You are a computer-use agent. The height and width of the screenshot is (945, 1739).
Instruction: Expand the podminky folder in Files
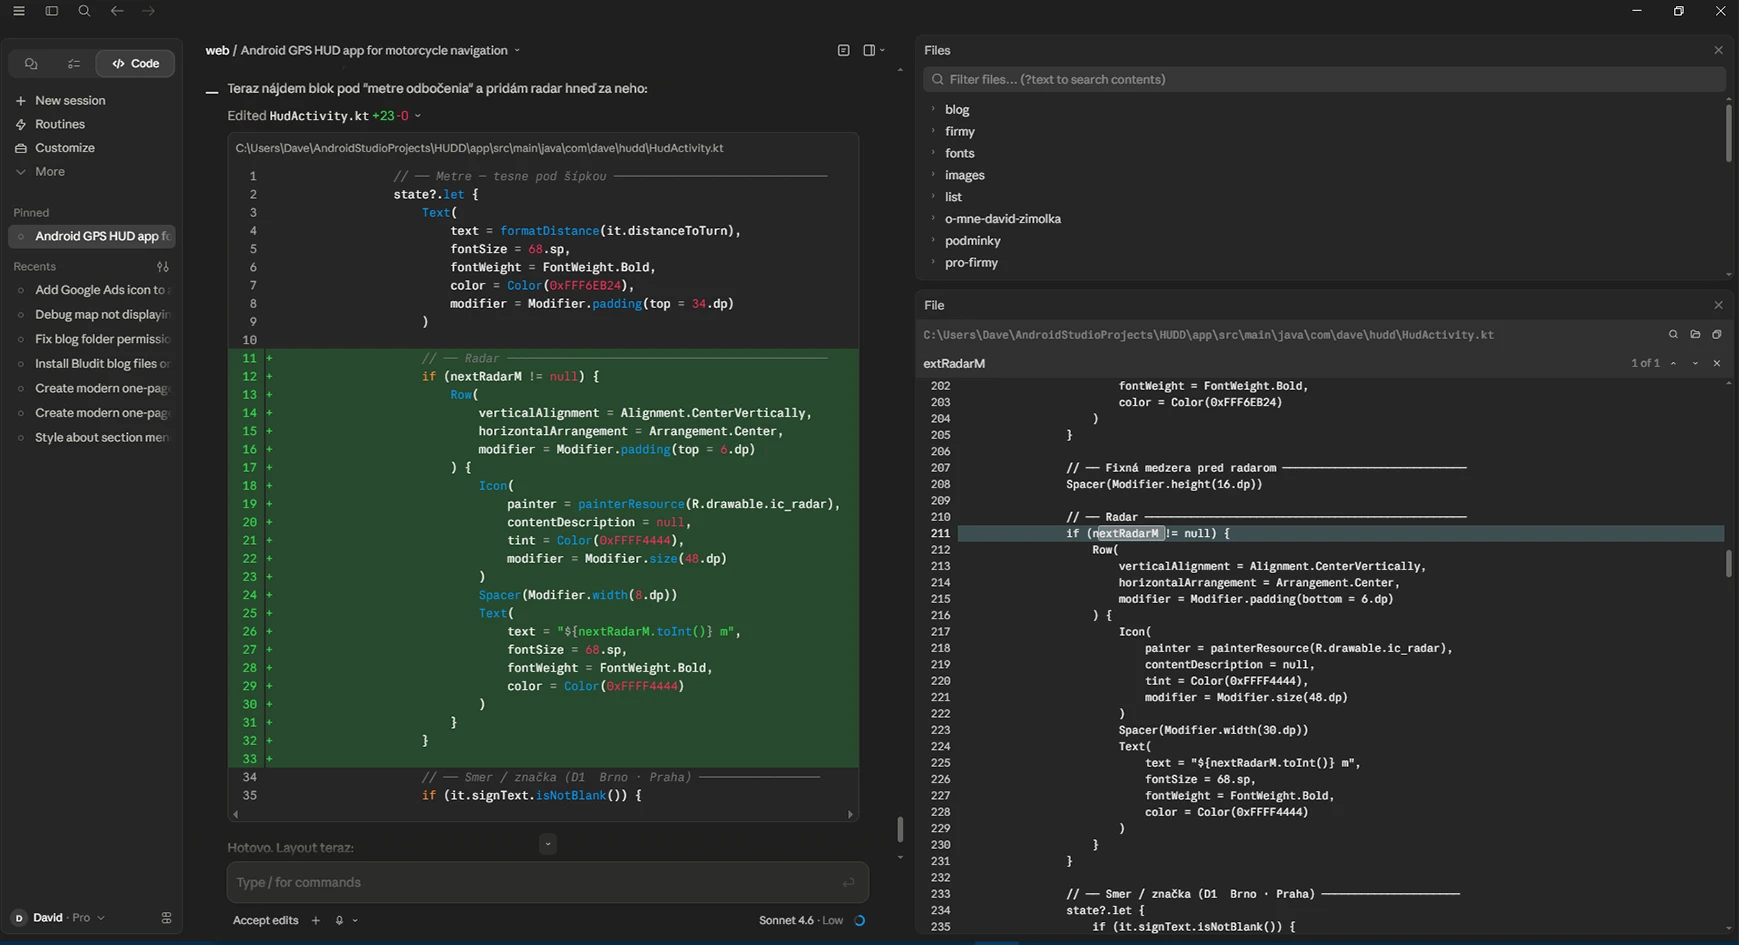[972, 241]
